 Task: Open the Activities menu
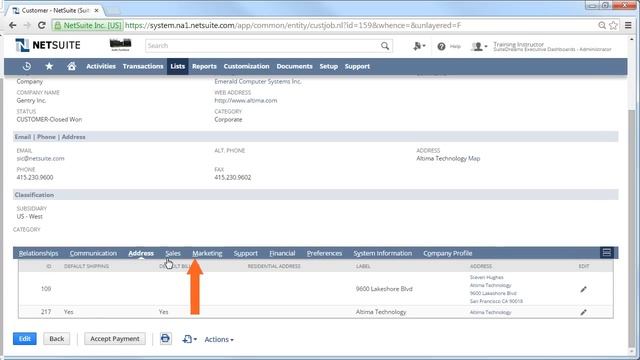point(101,66)
